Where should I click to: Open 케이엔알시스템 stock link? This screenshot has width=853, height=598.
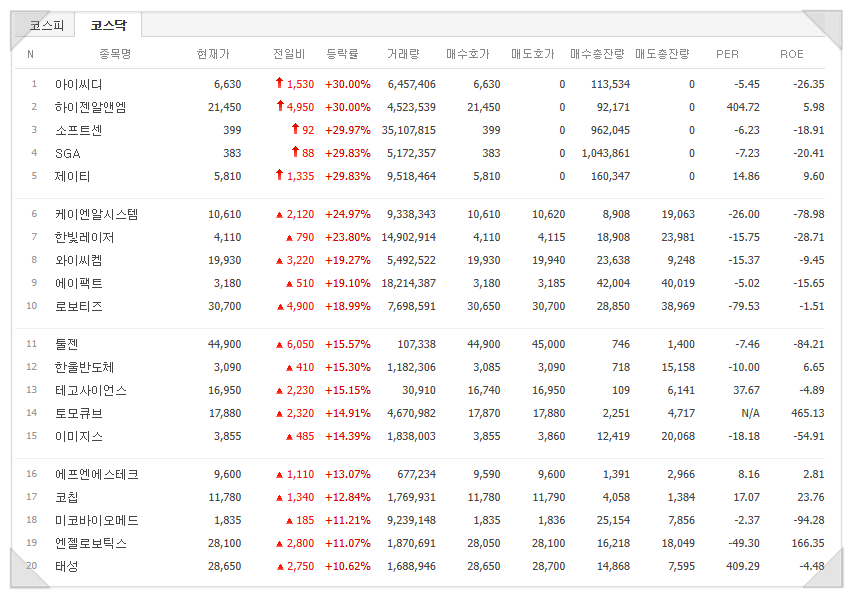tap(96, 214)
